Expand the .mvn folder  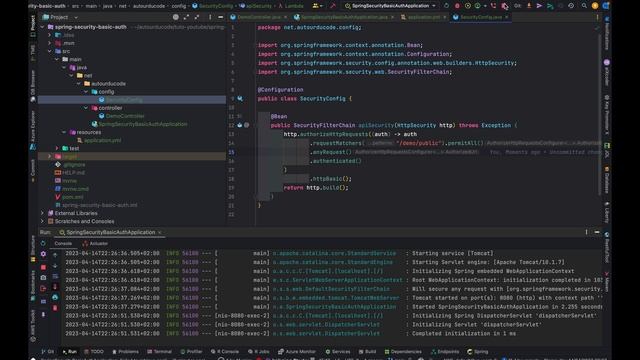50,43
